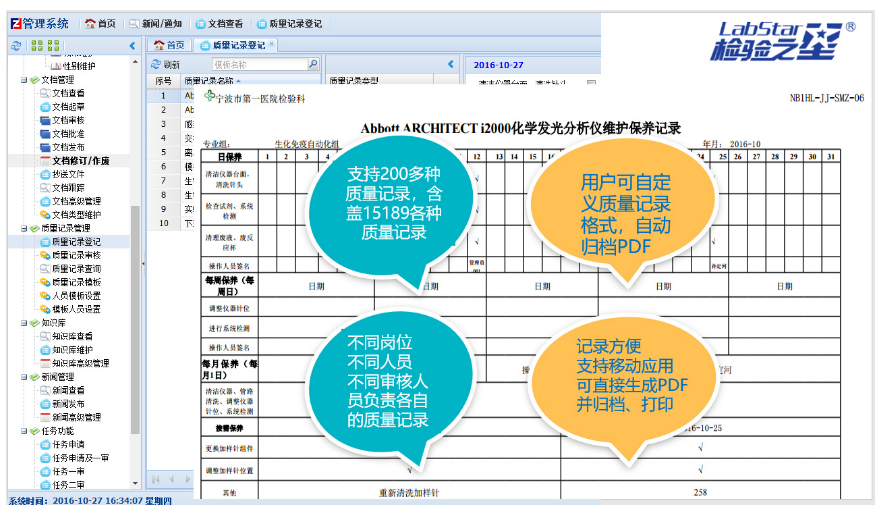The width and height of the screenshot is (879, 510).
Task: Click the 文档批准 folder icon in the tree
Action: [x=45, y=133]
